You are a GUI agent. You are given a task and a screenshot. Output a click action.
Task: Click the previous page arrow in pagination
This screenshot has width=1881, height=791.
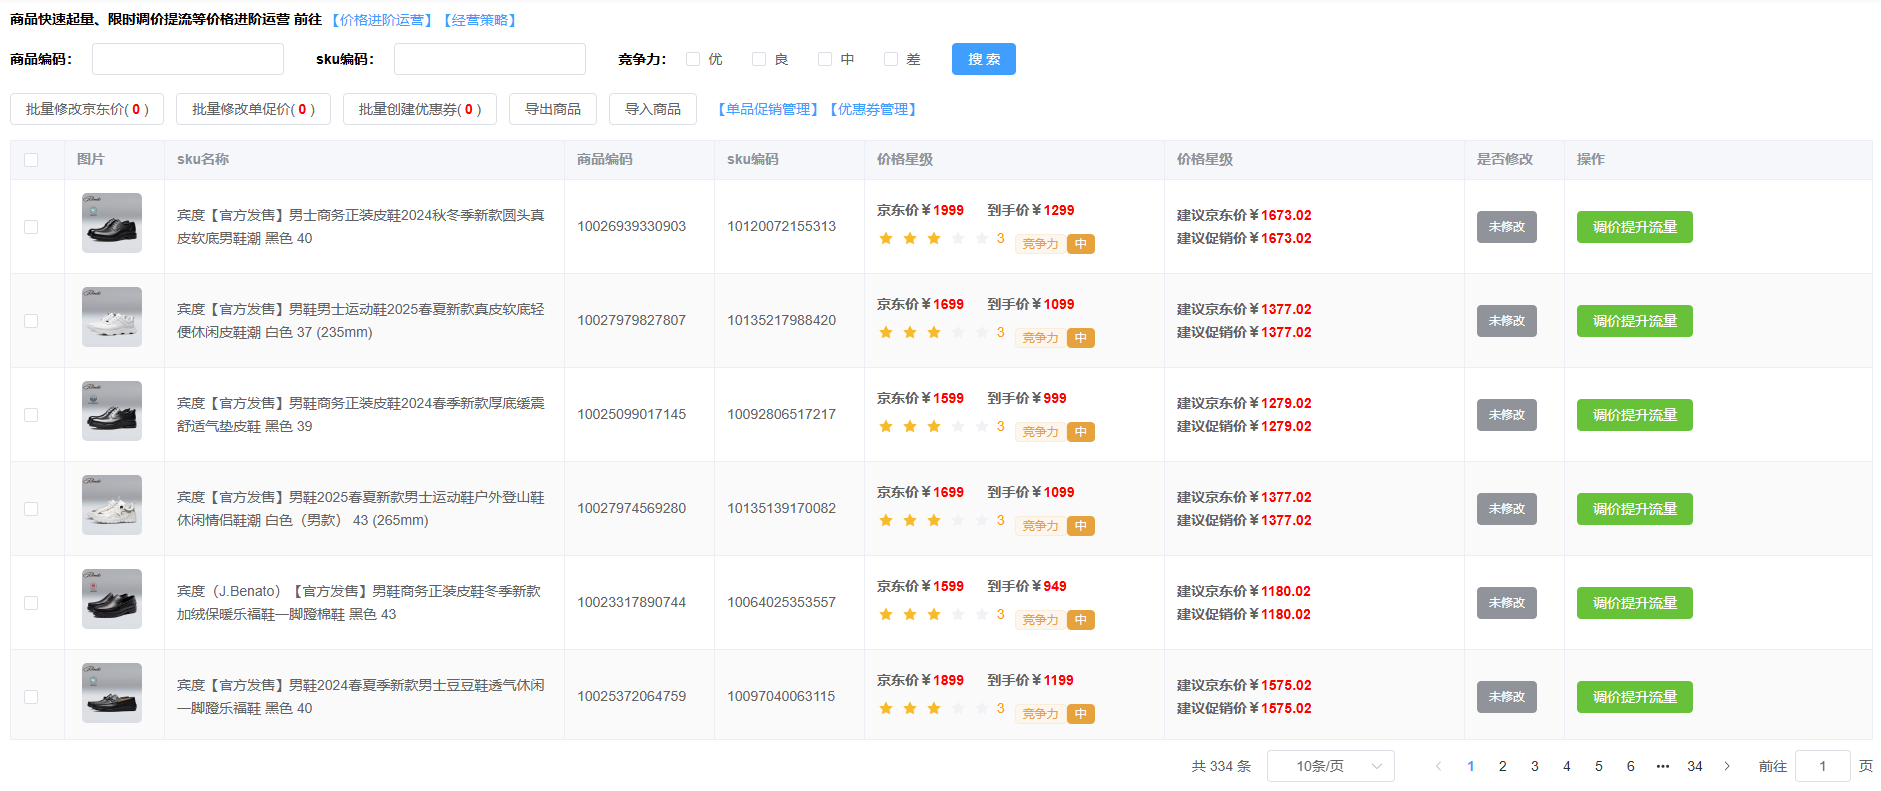pyautogui.click(x=1438, y=766)
